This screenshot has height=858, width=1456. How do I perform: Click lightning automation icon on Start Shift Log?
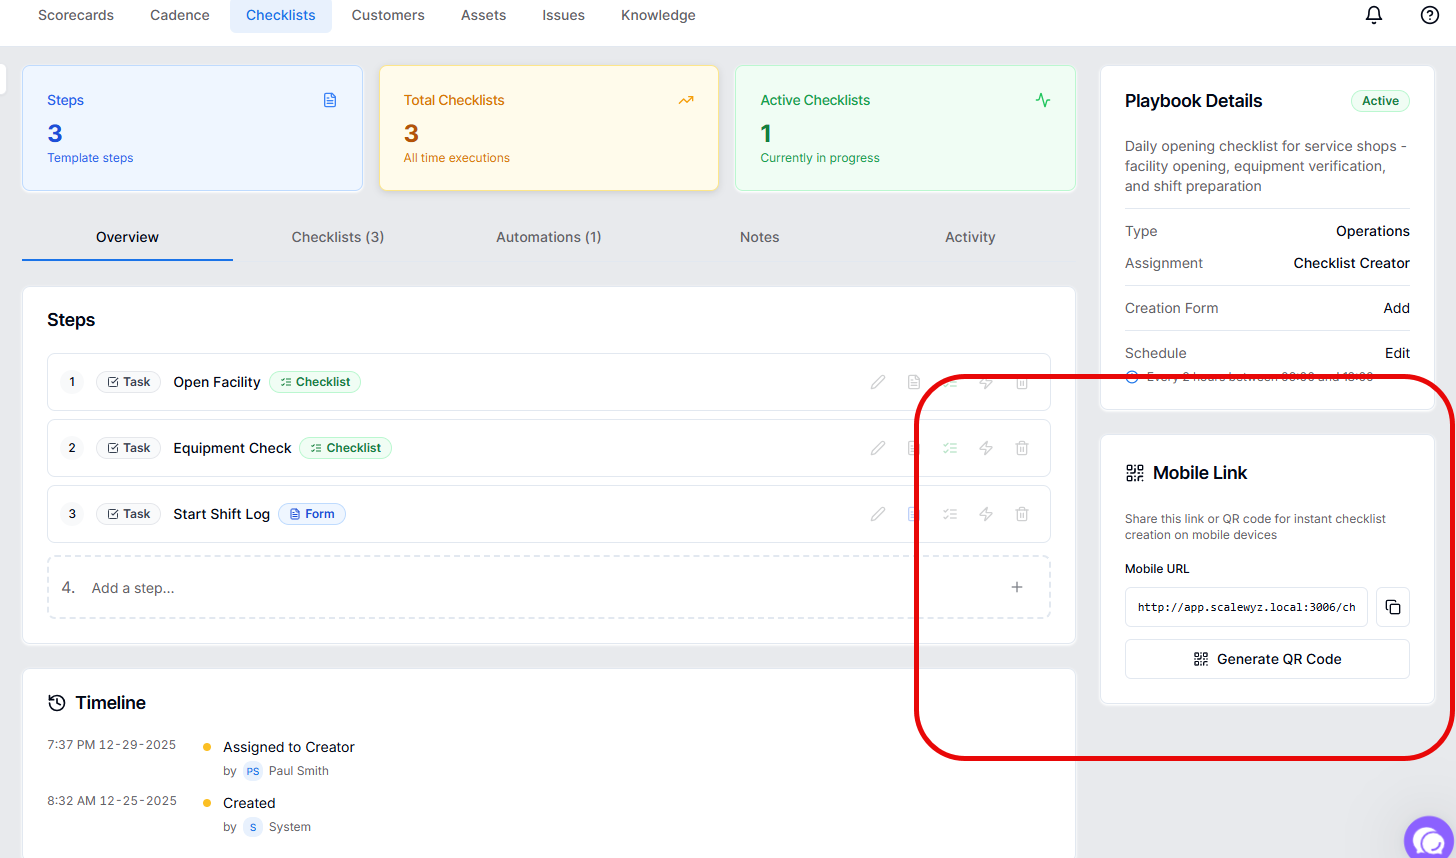pyautogui.click(x=986, y=514)
